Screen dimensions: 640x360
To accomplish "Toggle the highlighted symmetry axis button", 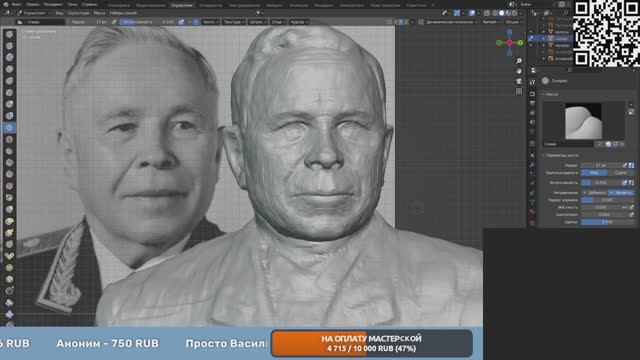I will (400, 22).
